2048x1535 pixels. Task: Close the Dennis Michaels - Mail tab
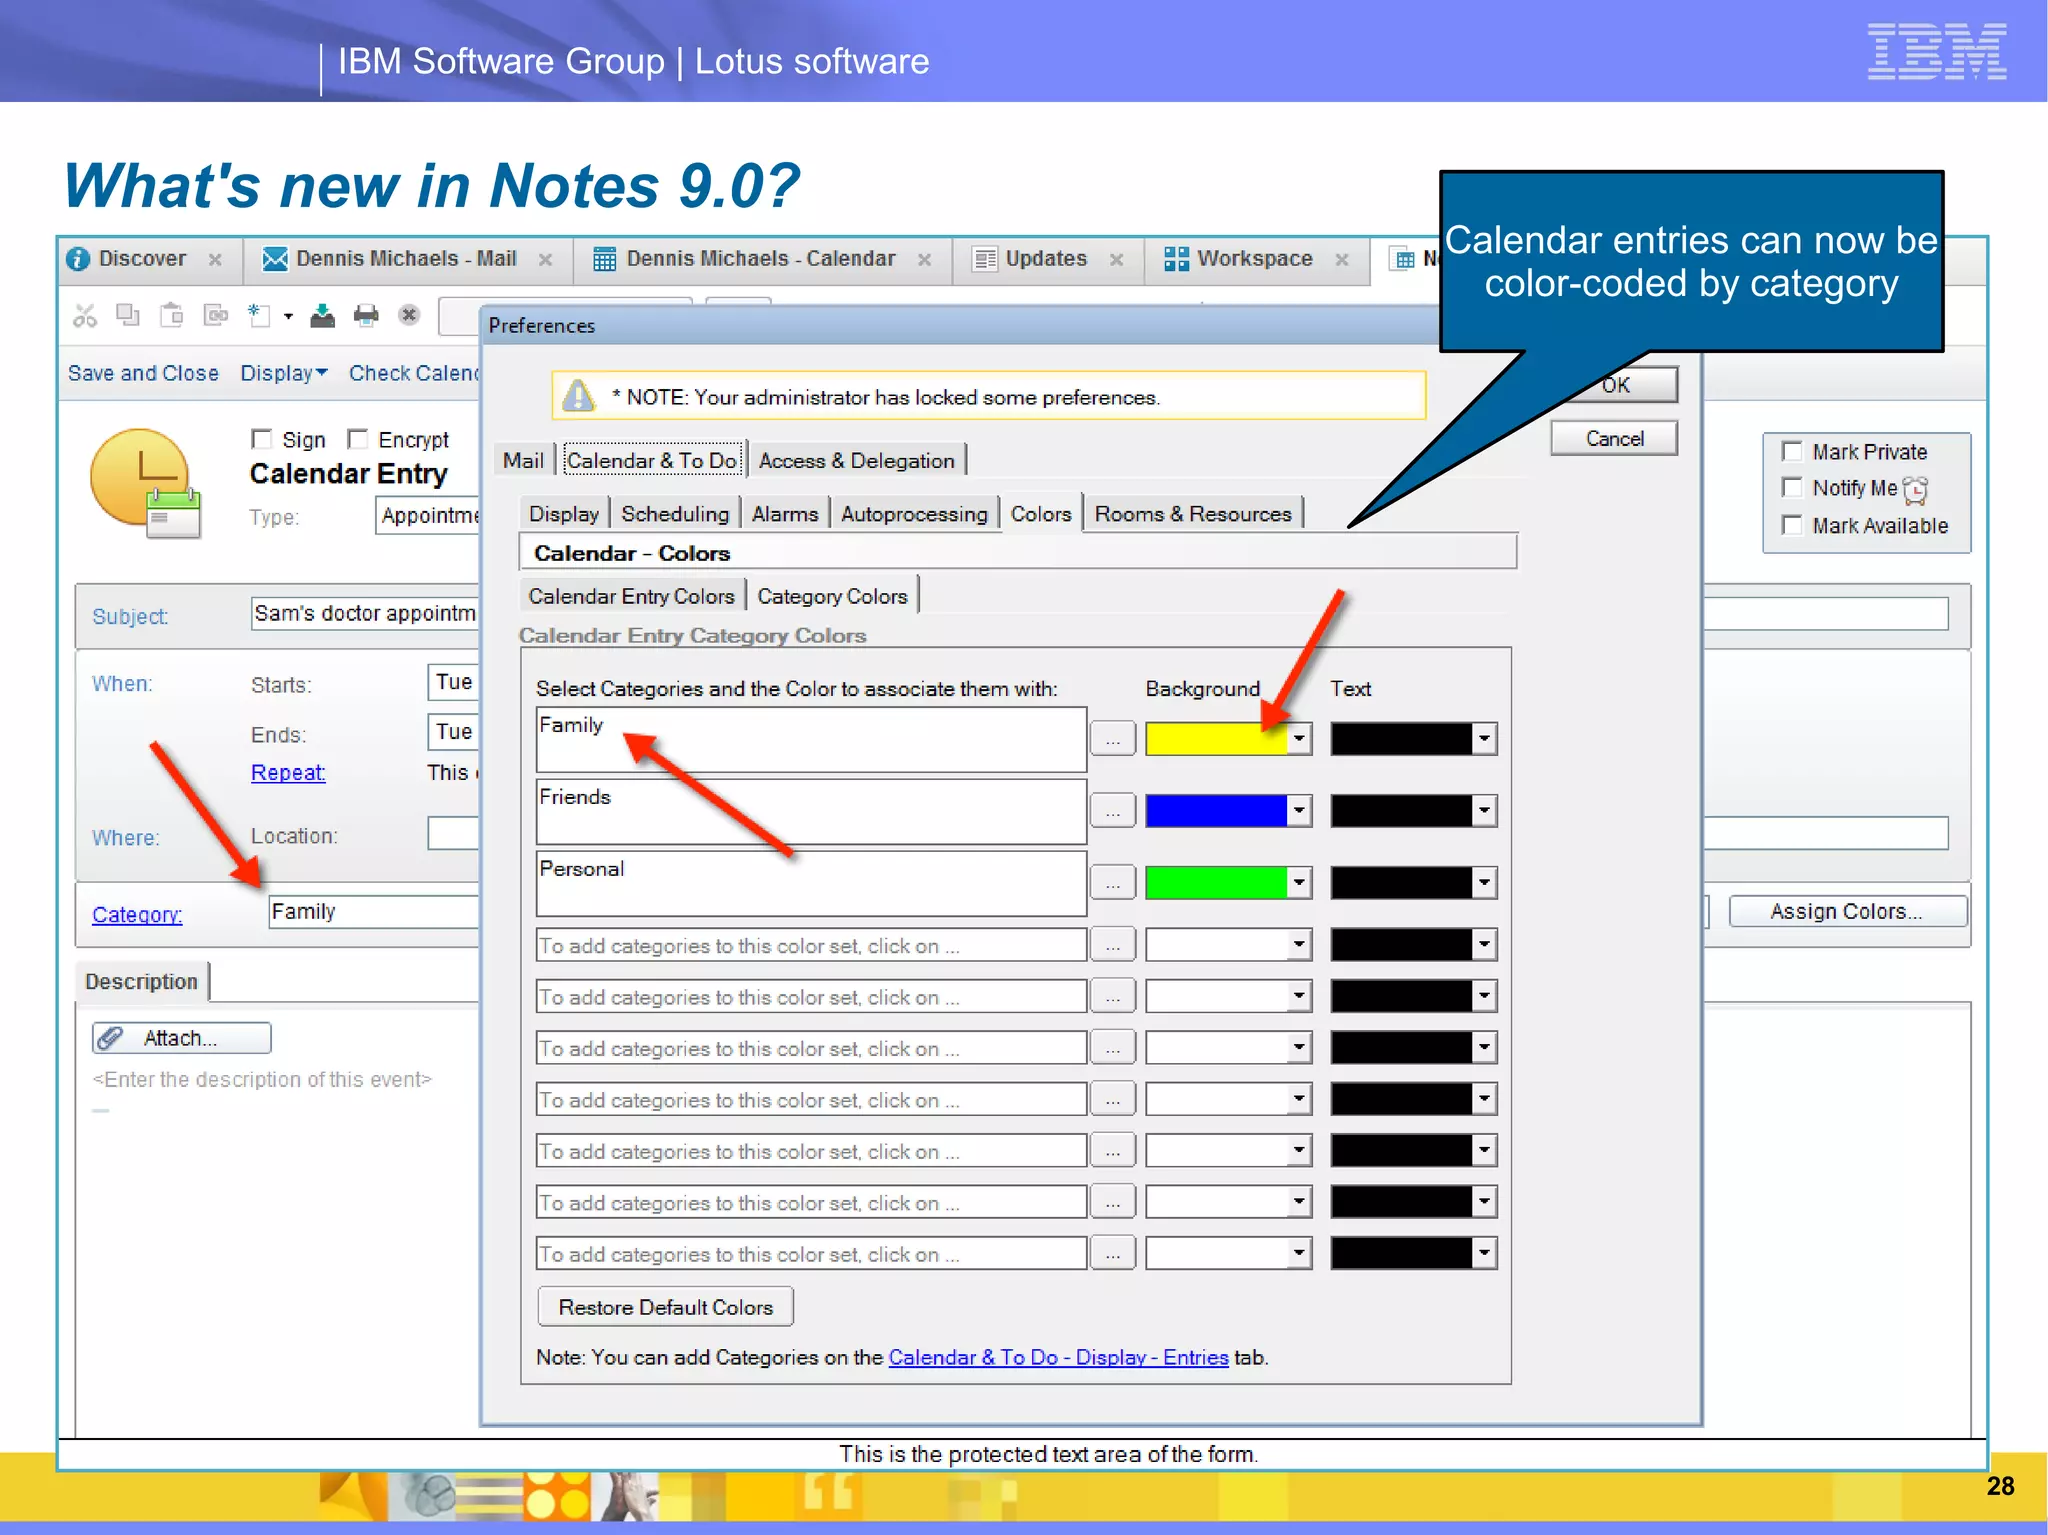pos(545,259)
